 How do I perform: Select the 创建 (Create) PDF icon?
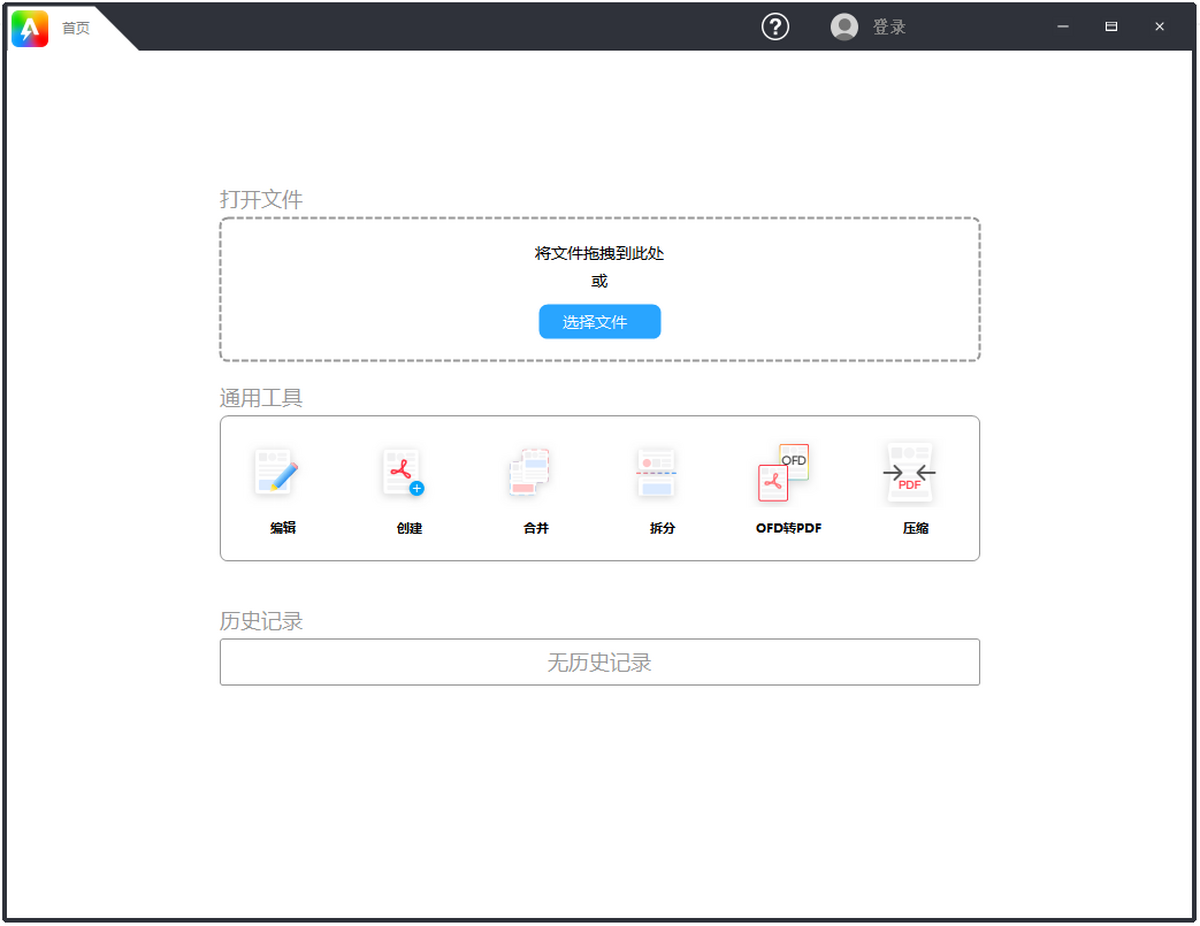(403, 472)
